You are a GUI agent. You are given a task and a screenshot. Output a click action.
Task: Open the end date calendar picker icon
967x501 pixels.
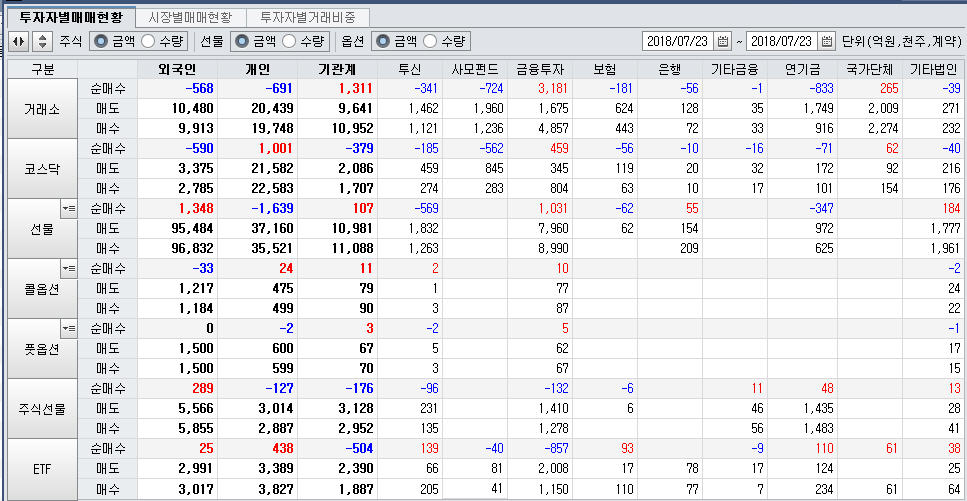click(x=826, y=42)
